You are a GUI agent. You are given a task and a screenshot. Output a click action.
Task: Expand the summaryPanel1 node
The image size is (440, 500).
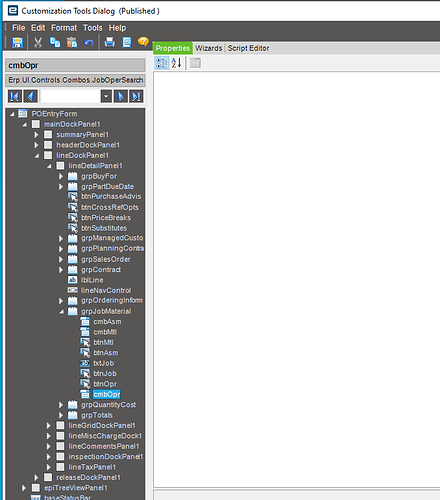36,135
